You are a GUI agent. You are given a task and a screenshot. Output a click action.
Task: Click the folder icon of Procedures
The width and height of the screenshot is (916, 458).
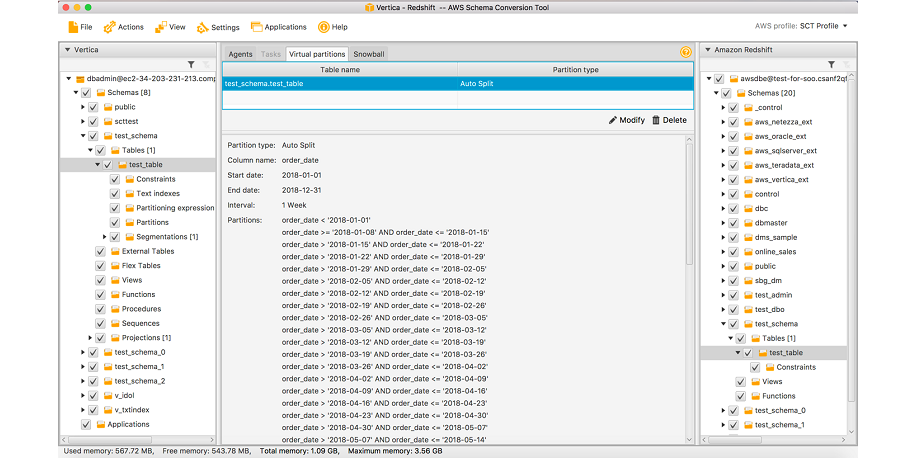115,309
